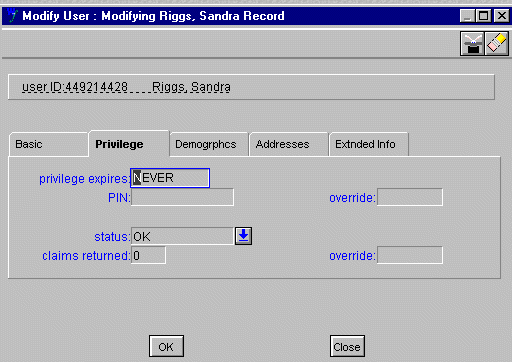The image size is (512, 362).
Task: Click the override field beside PIN
Action: tap(410, 197)
